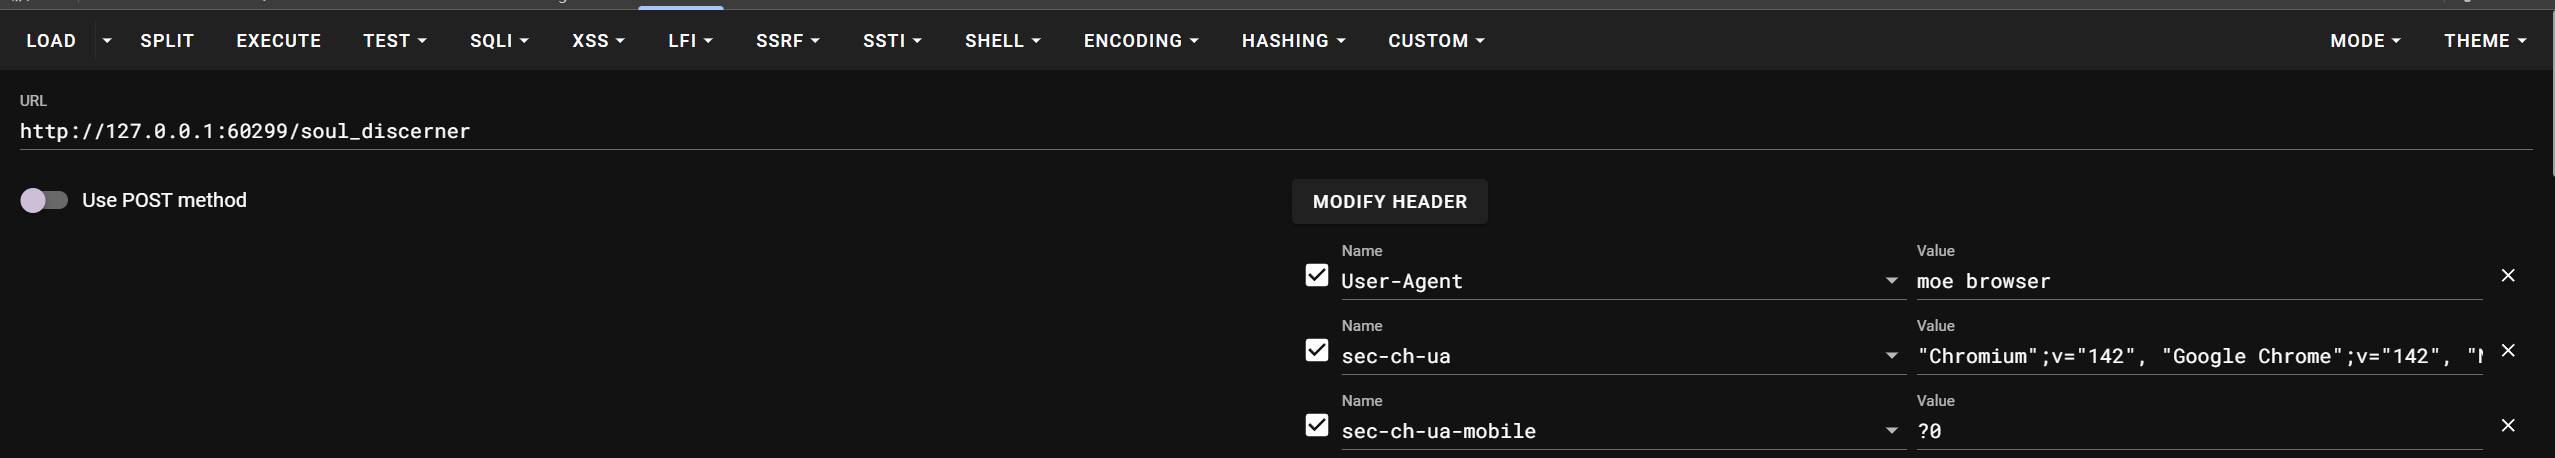The width and height of the screenshot is (2555, 458).
Task: Expand the User-Agent name dropdown arrow
Action: (1891, 281)
